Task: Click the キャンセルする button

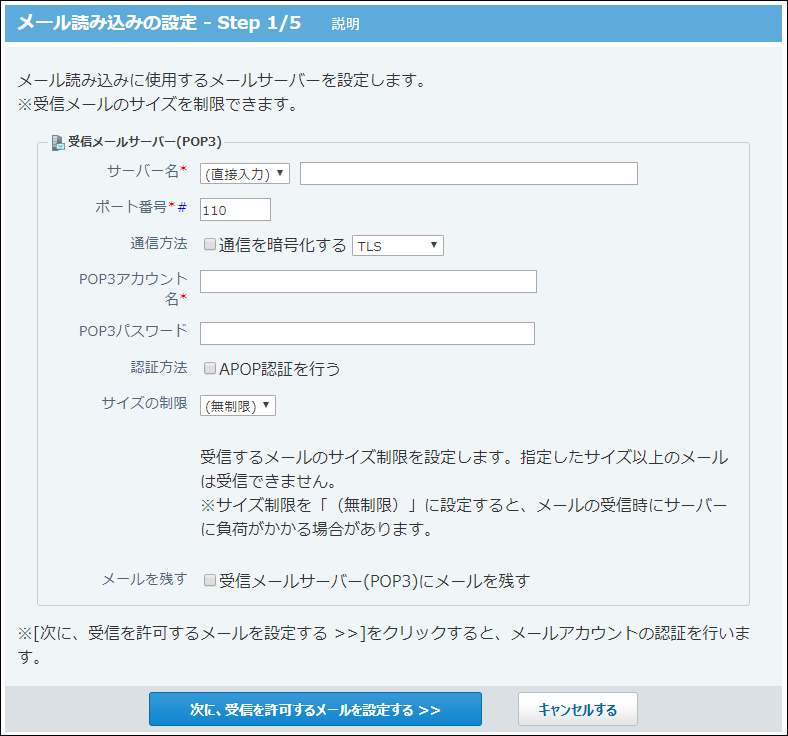Action: click(x=577, y=709)
